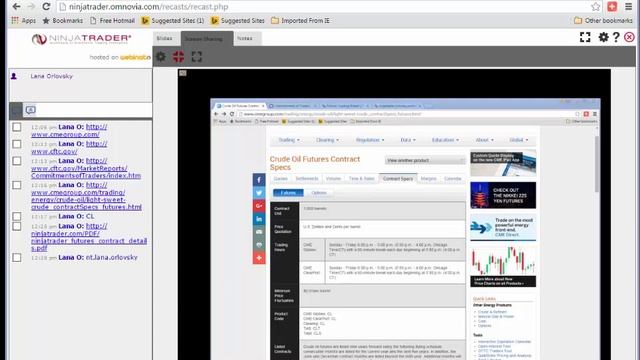
Task: Click the Options button next to Futures
Action: (319, 193)
